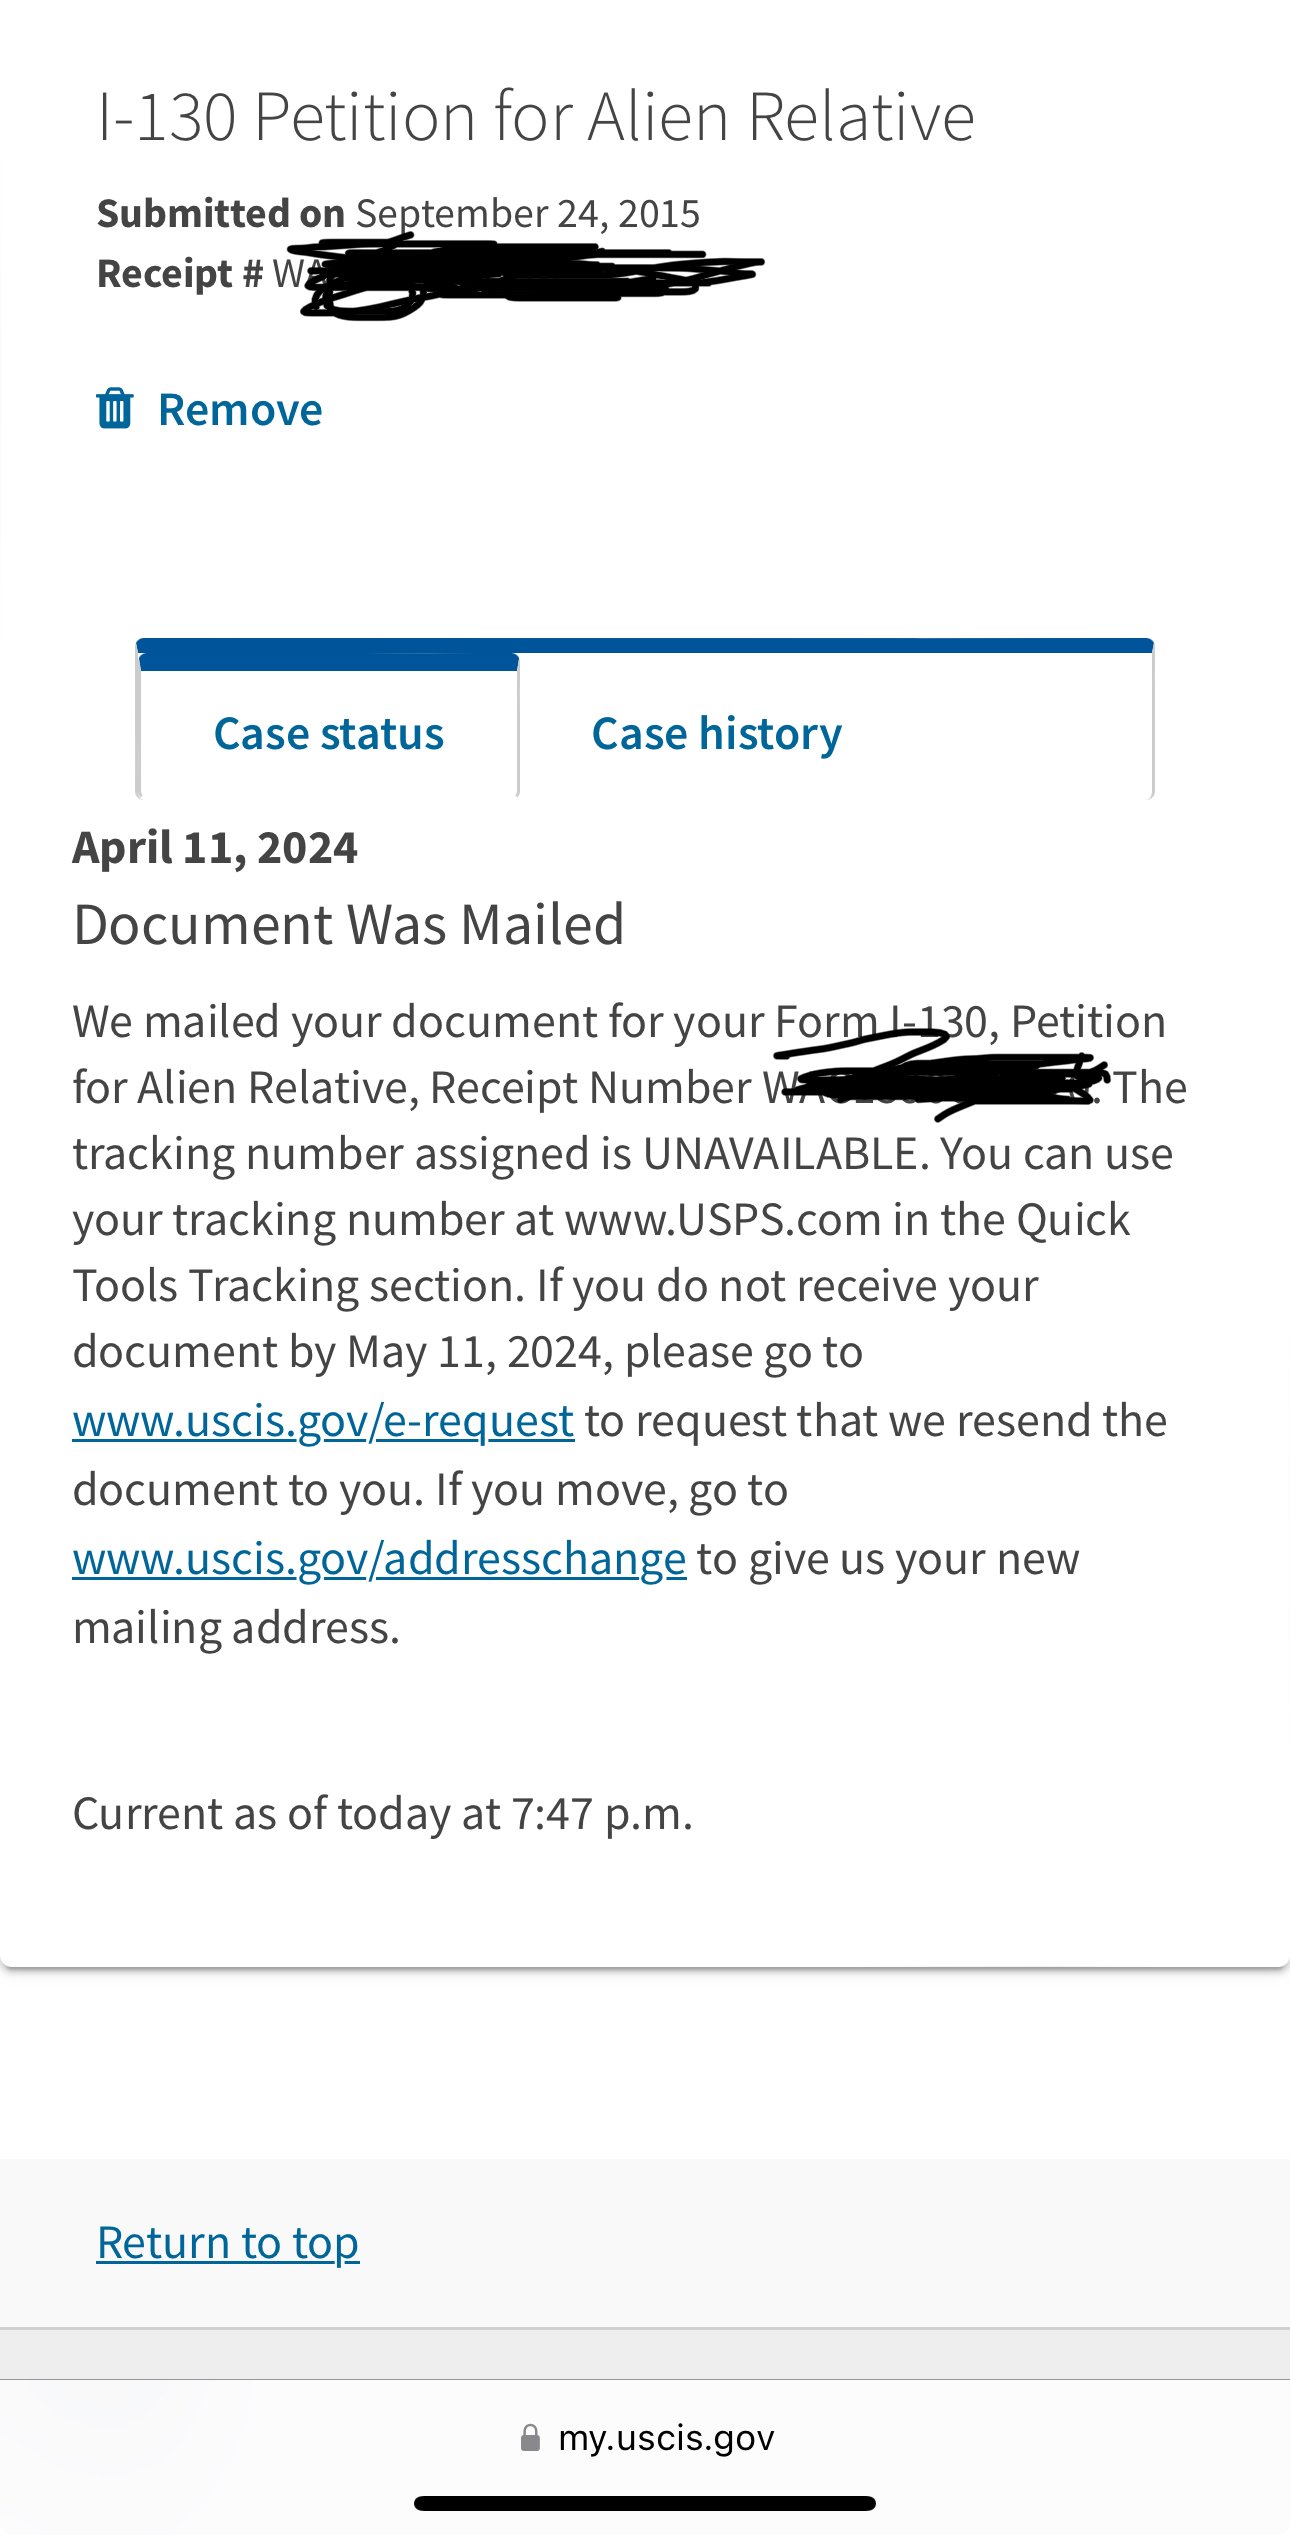The width and height of the screenshot is (1290, 2535).
Task: Click the May 11, 2024 deadline text
Action: (474, 1351)
